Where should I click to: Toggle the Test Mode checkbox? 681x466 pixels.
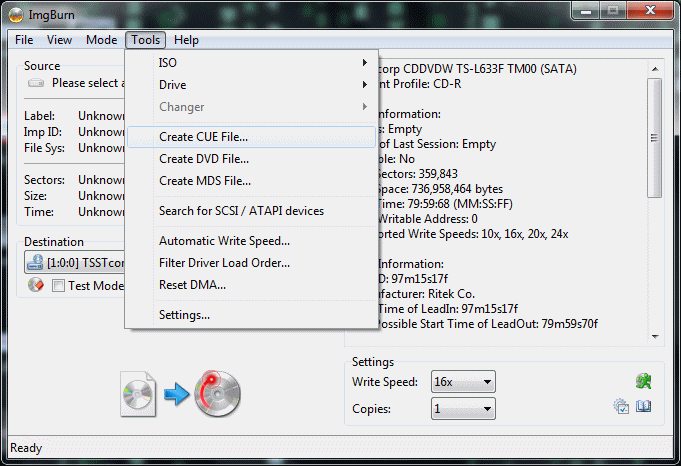tap(58, 286)
